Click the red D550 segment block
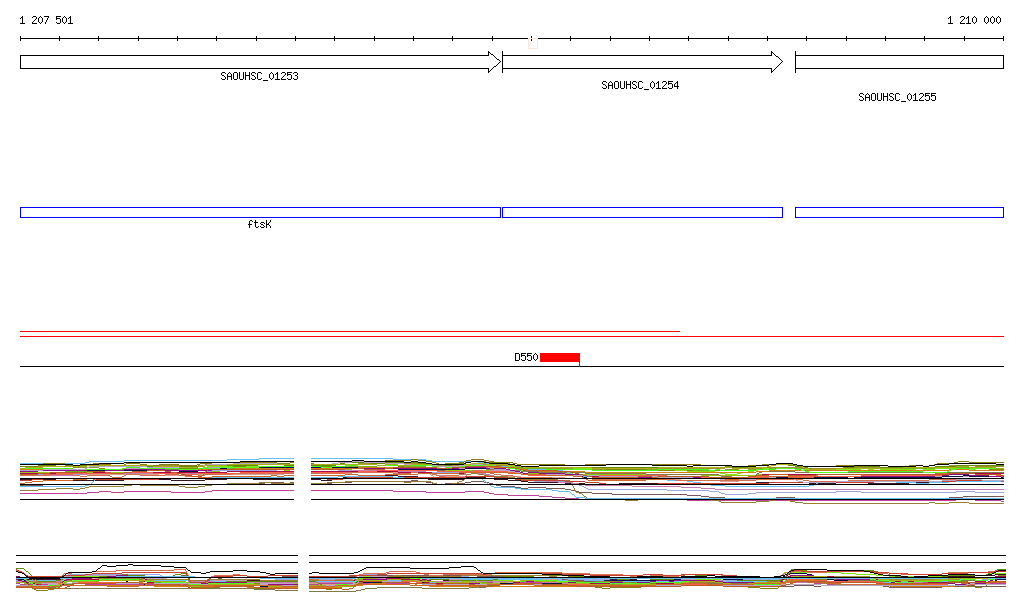This screenshot has height=611, width=1024. [560, 357]
